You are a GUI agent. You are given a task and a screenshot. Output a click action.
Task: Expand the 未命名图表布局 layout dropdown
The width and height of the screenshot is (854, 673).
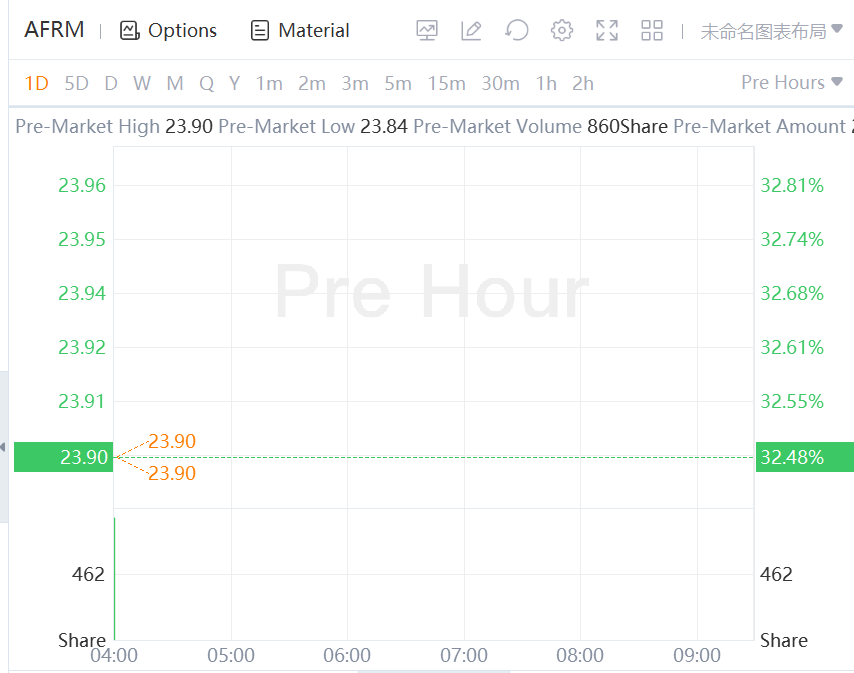[x=771, y=31]
